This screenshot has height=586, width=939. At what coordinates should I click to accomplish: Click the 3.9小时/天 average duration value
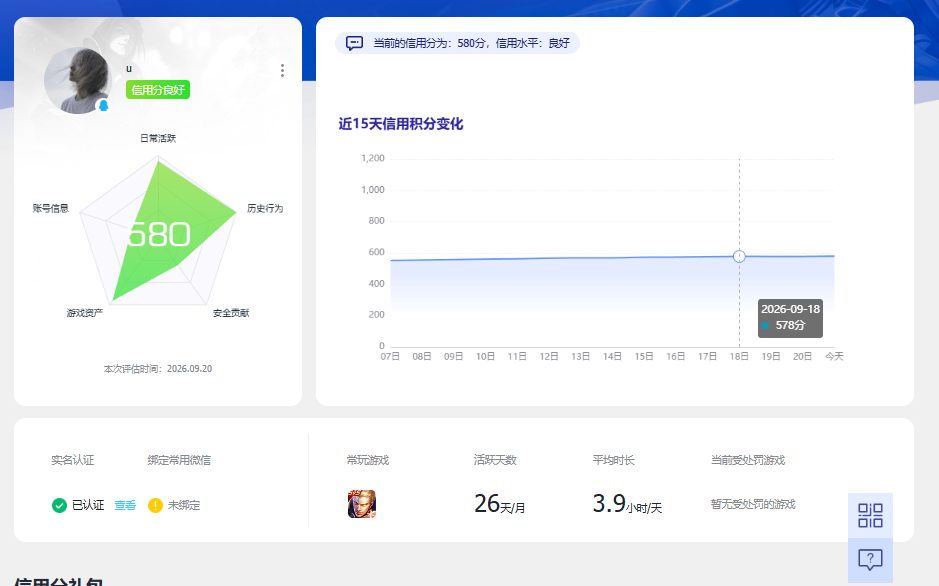click(627, 504)
